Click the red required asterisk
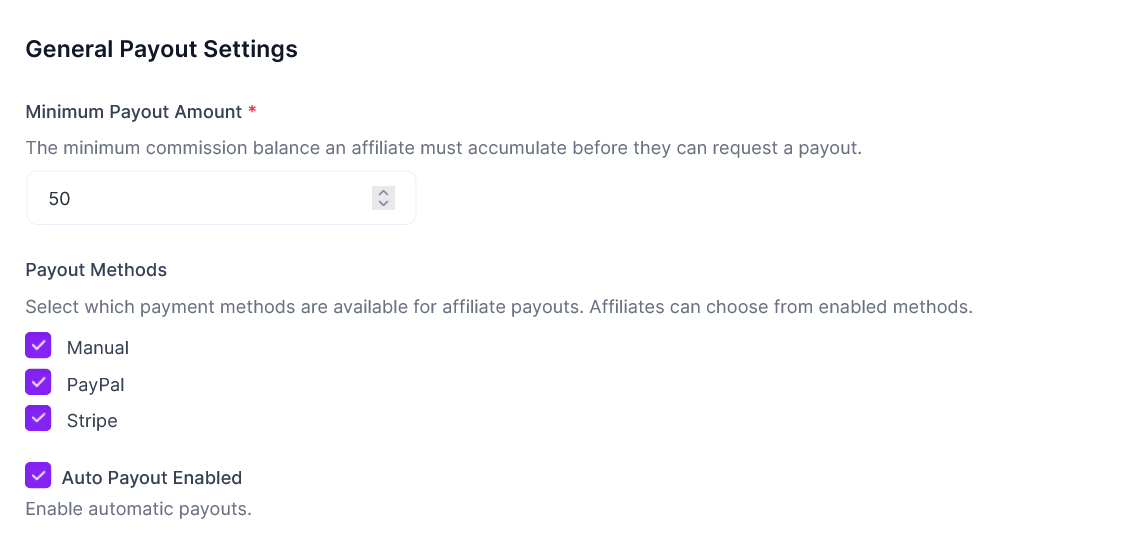The width and height of the screenshot is (1134, 550). point(252,110)
